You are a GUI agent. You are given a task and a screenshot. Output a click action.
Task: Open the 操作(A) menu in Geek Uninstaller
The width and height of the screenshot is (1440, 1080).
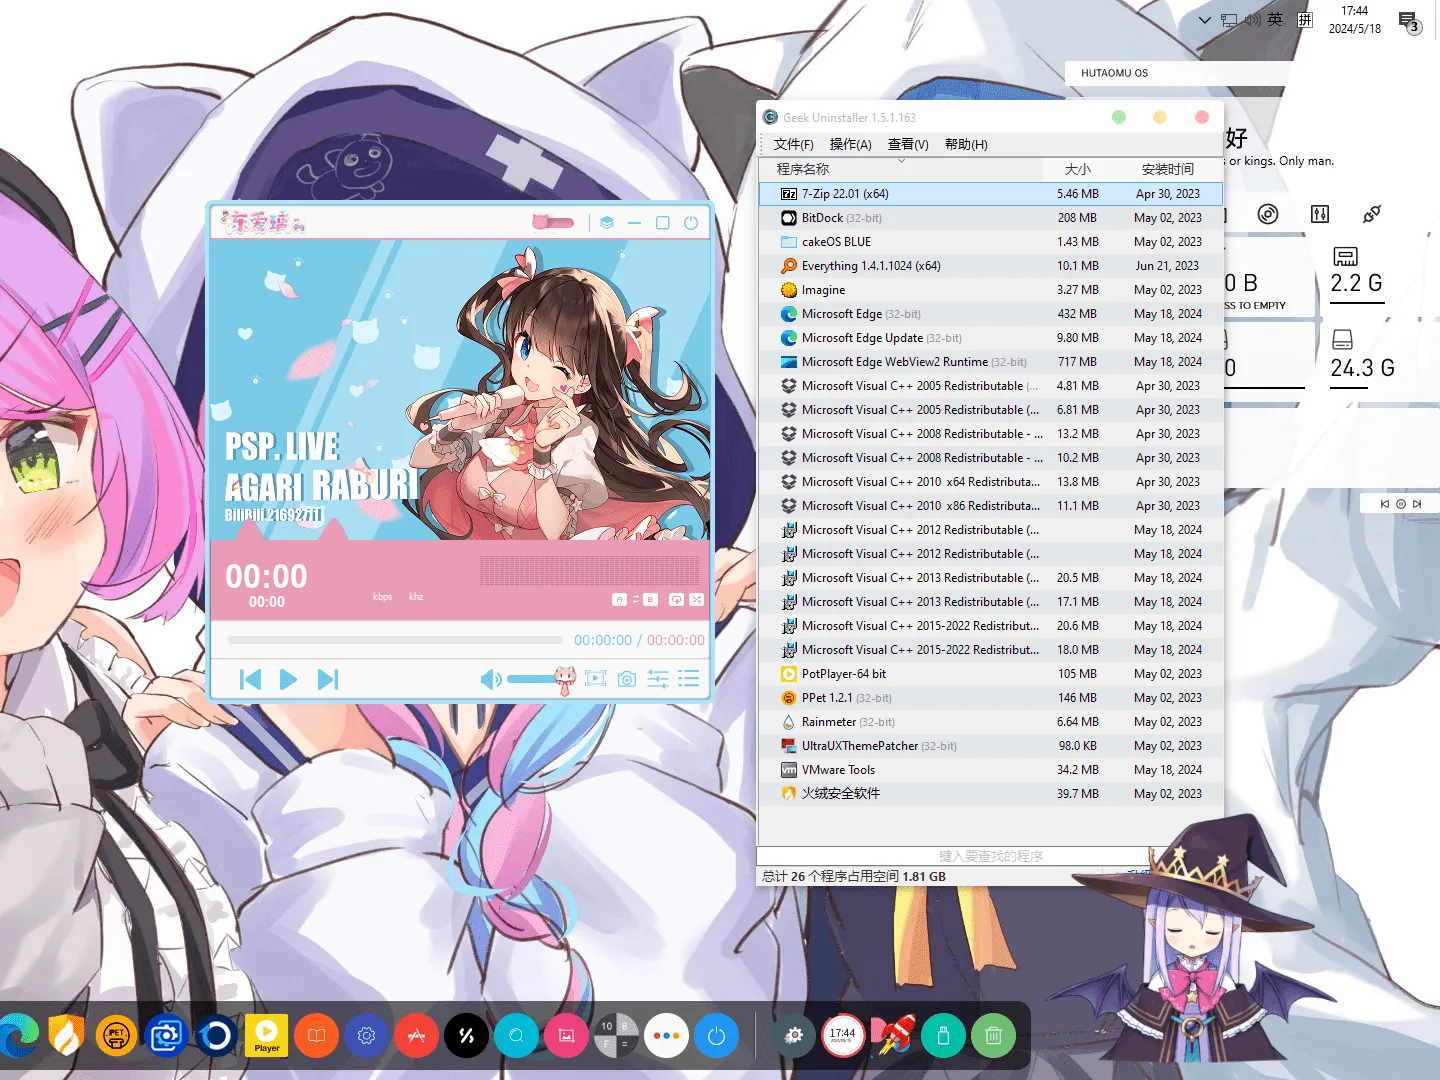[x=851, y=144]
